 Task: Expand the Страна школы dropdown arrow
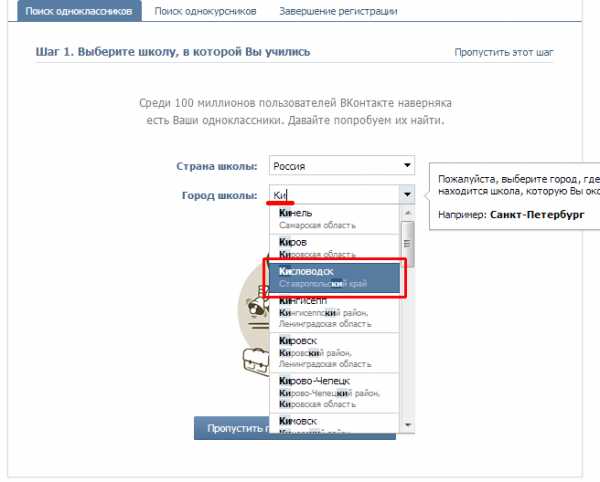(407, 165)
